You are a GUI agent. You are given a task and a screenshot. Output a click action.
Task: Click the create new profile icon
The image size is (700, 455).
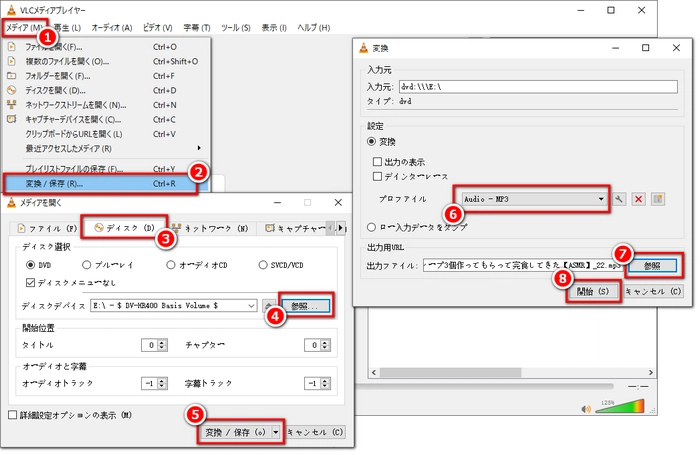click(x=657, y=199)
